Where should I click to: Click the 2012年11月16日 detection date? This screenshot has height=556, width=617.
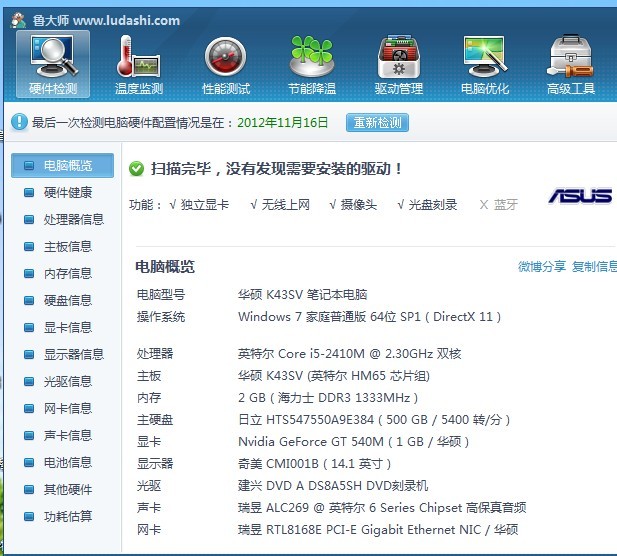coord(282,122)
